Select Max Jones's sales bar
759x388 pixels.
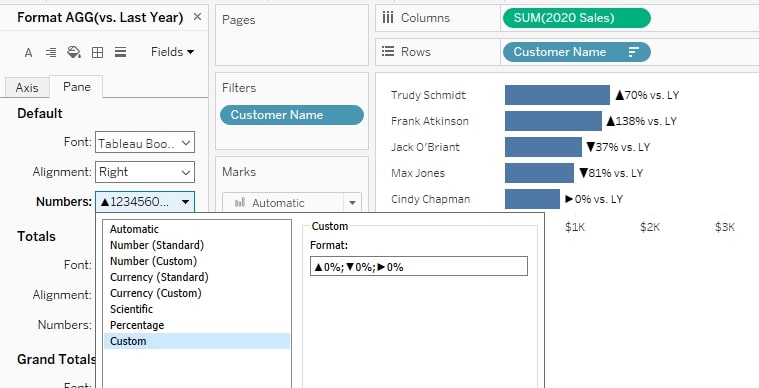539,173
